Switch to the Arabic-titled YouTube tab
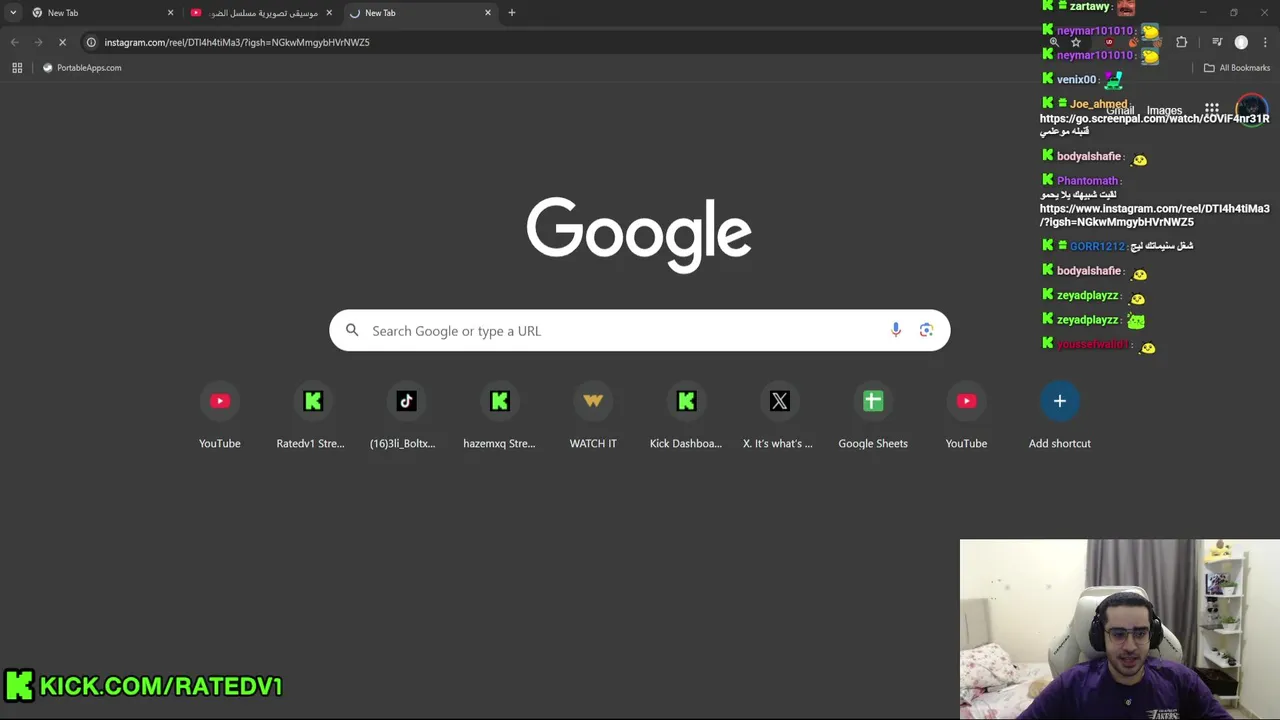The height and width of the screenshot is (720, 1280). click(260, 13)
